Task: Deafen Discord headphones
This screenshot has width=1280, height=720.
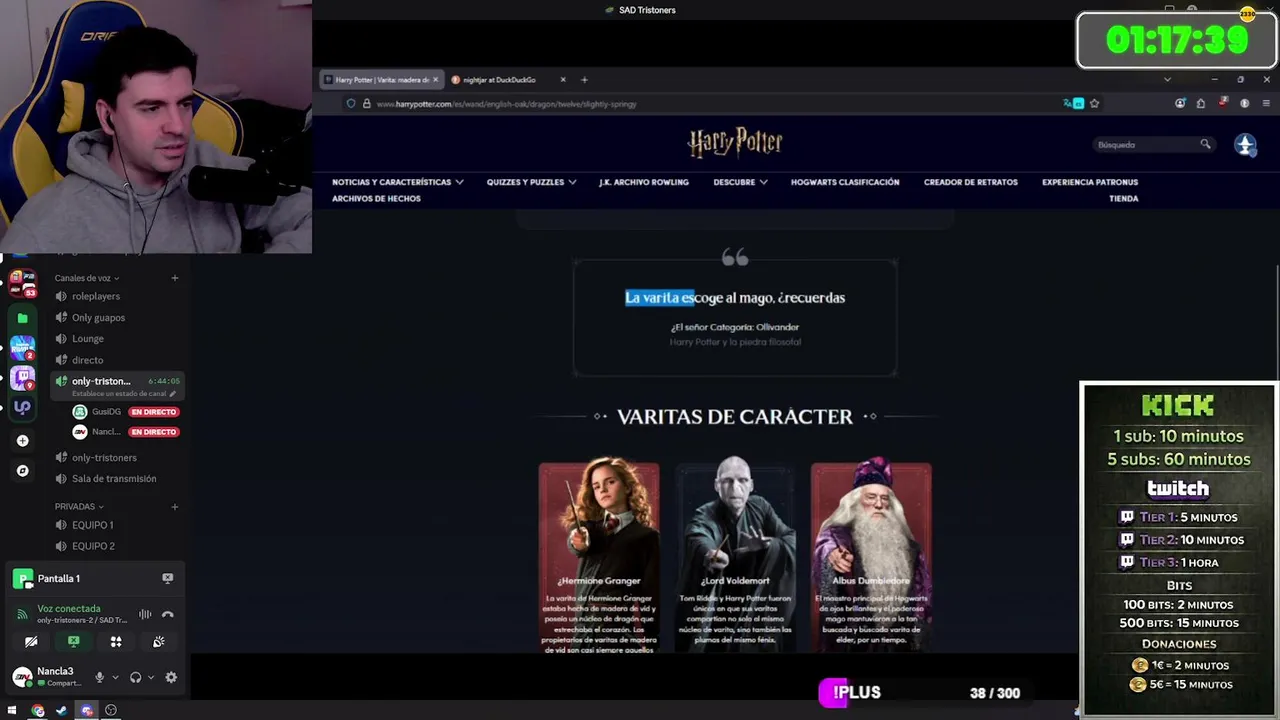Action: [x=136, y=677]
